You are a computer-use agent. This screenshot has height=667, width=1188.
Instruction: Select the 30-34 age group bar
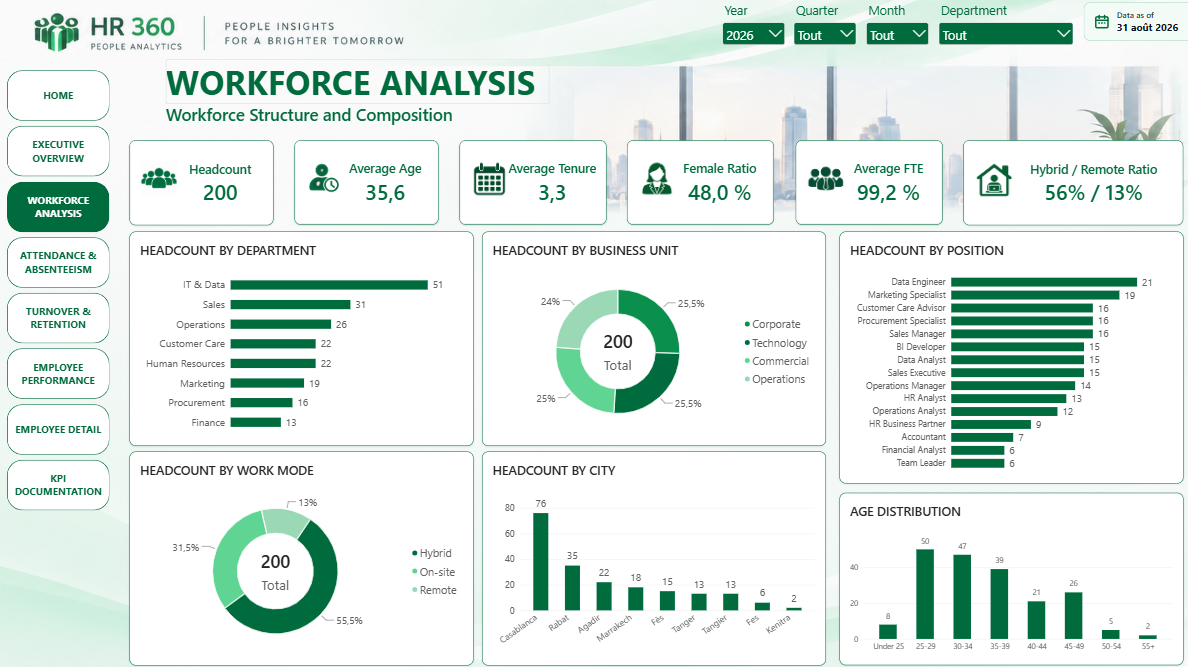pos(962,597)
